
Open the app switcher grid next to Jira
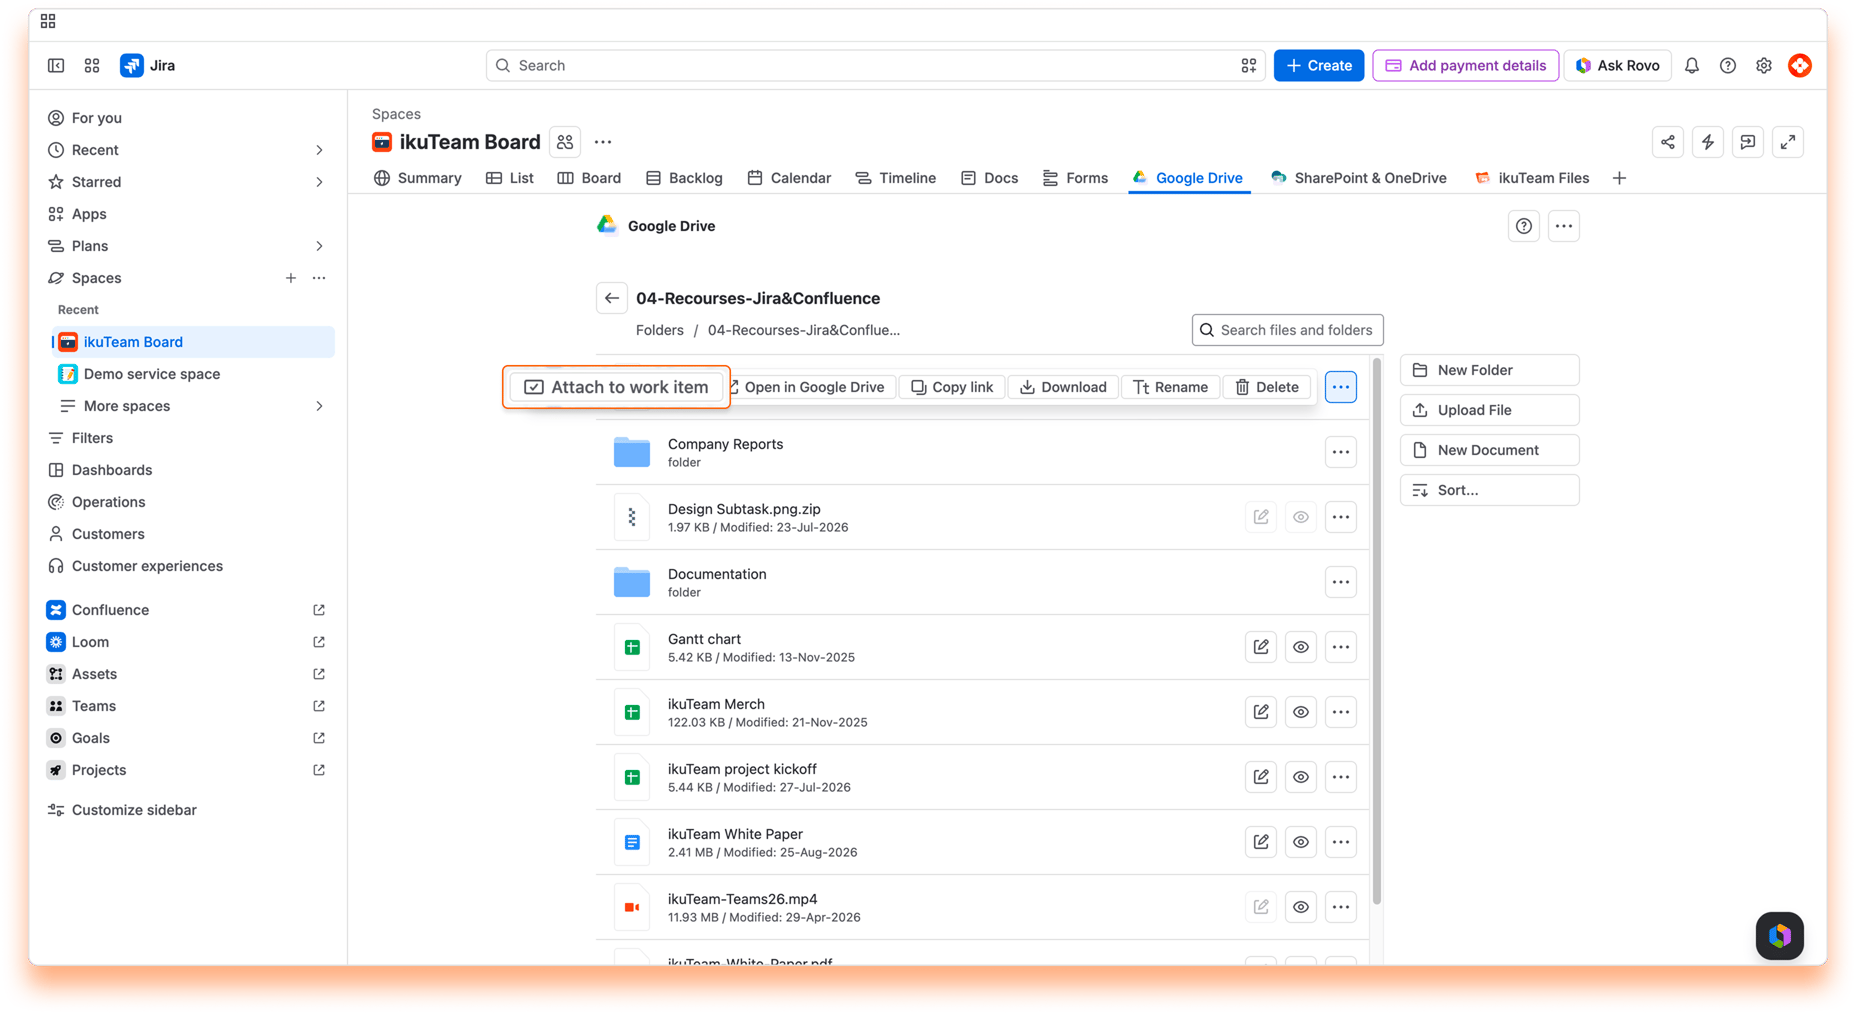92,66
